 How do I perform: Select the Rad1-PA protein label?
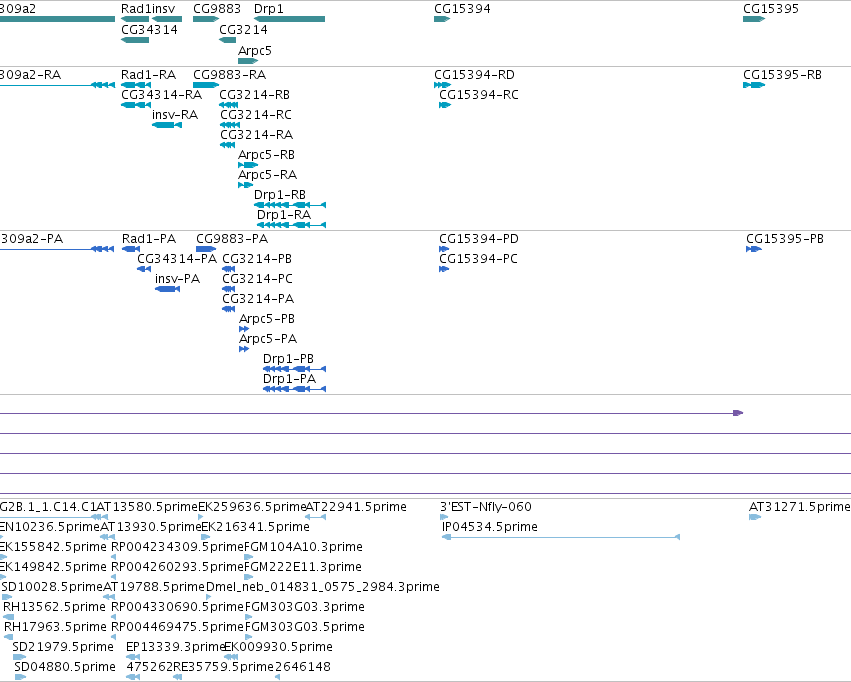(x=149, y=239)
